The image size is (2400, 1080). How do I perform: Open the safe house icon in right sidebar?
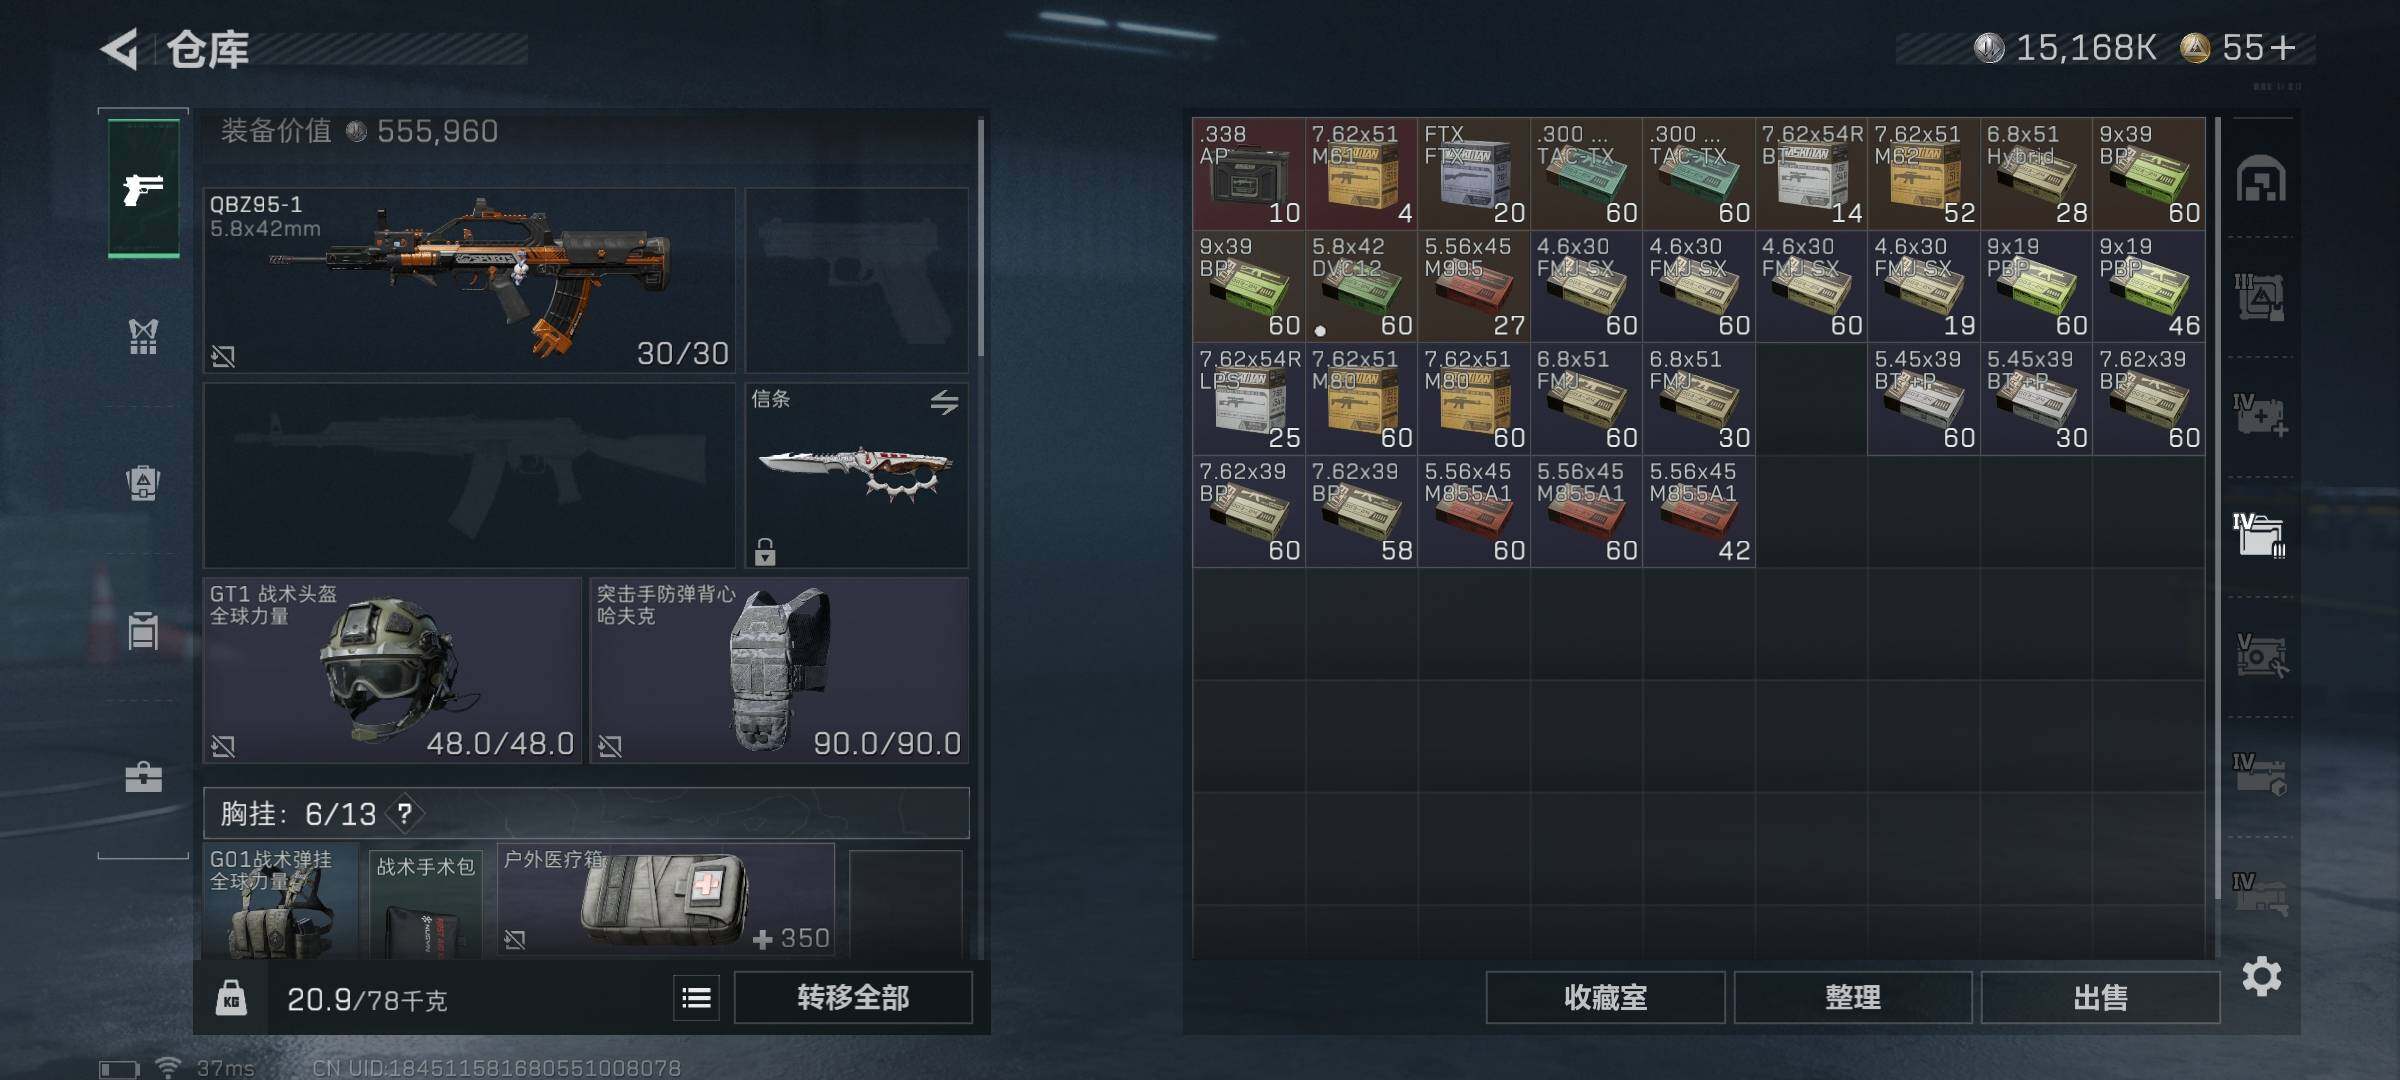(x=2261, y=180)
